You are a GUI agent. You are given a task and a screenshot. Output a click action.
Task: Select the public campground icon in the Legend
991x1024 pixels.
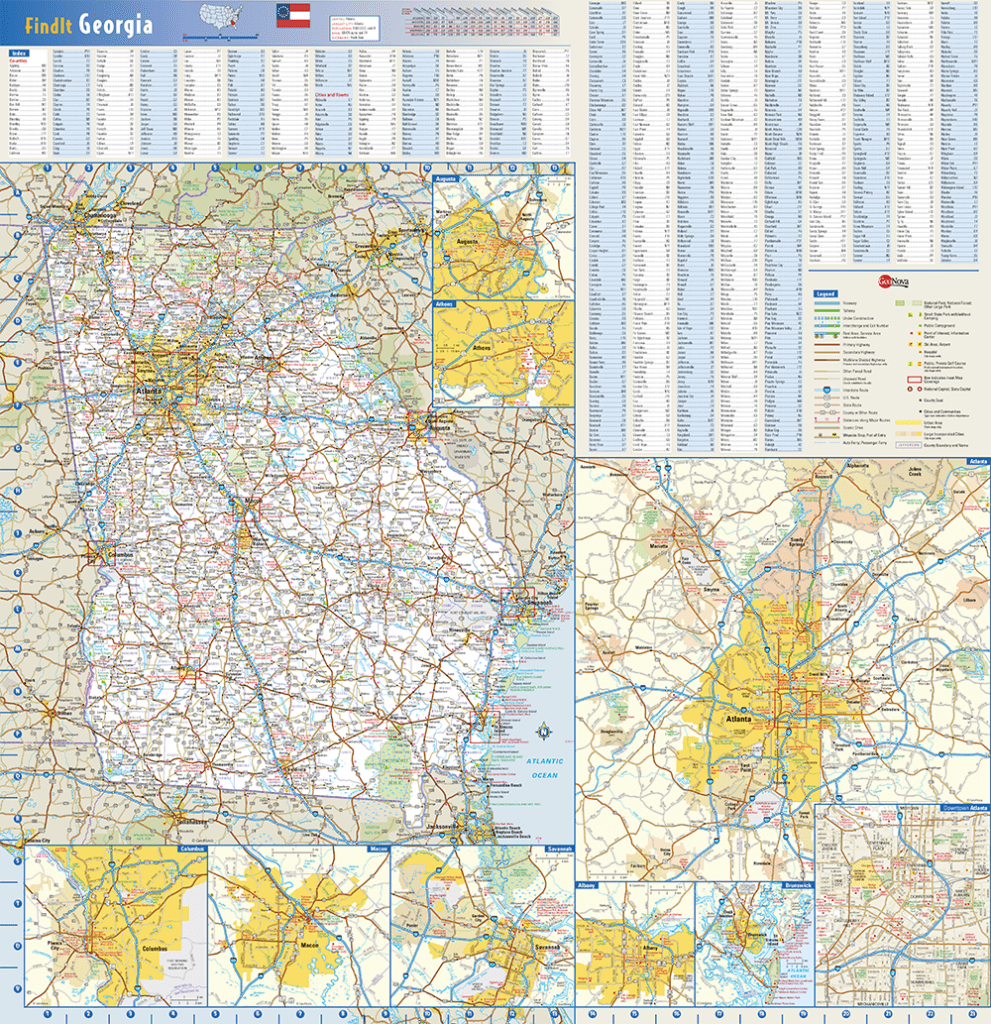coord(920,326)
